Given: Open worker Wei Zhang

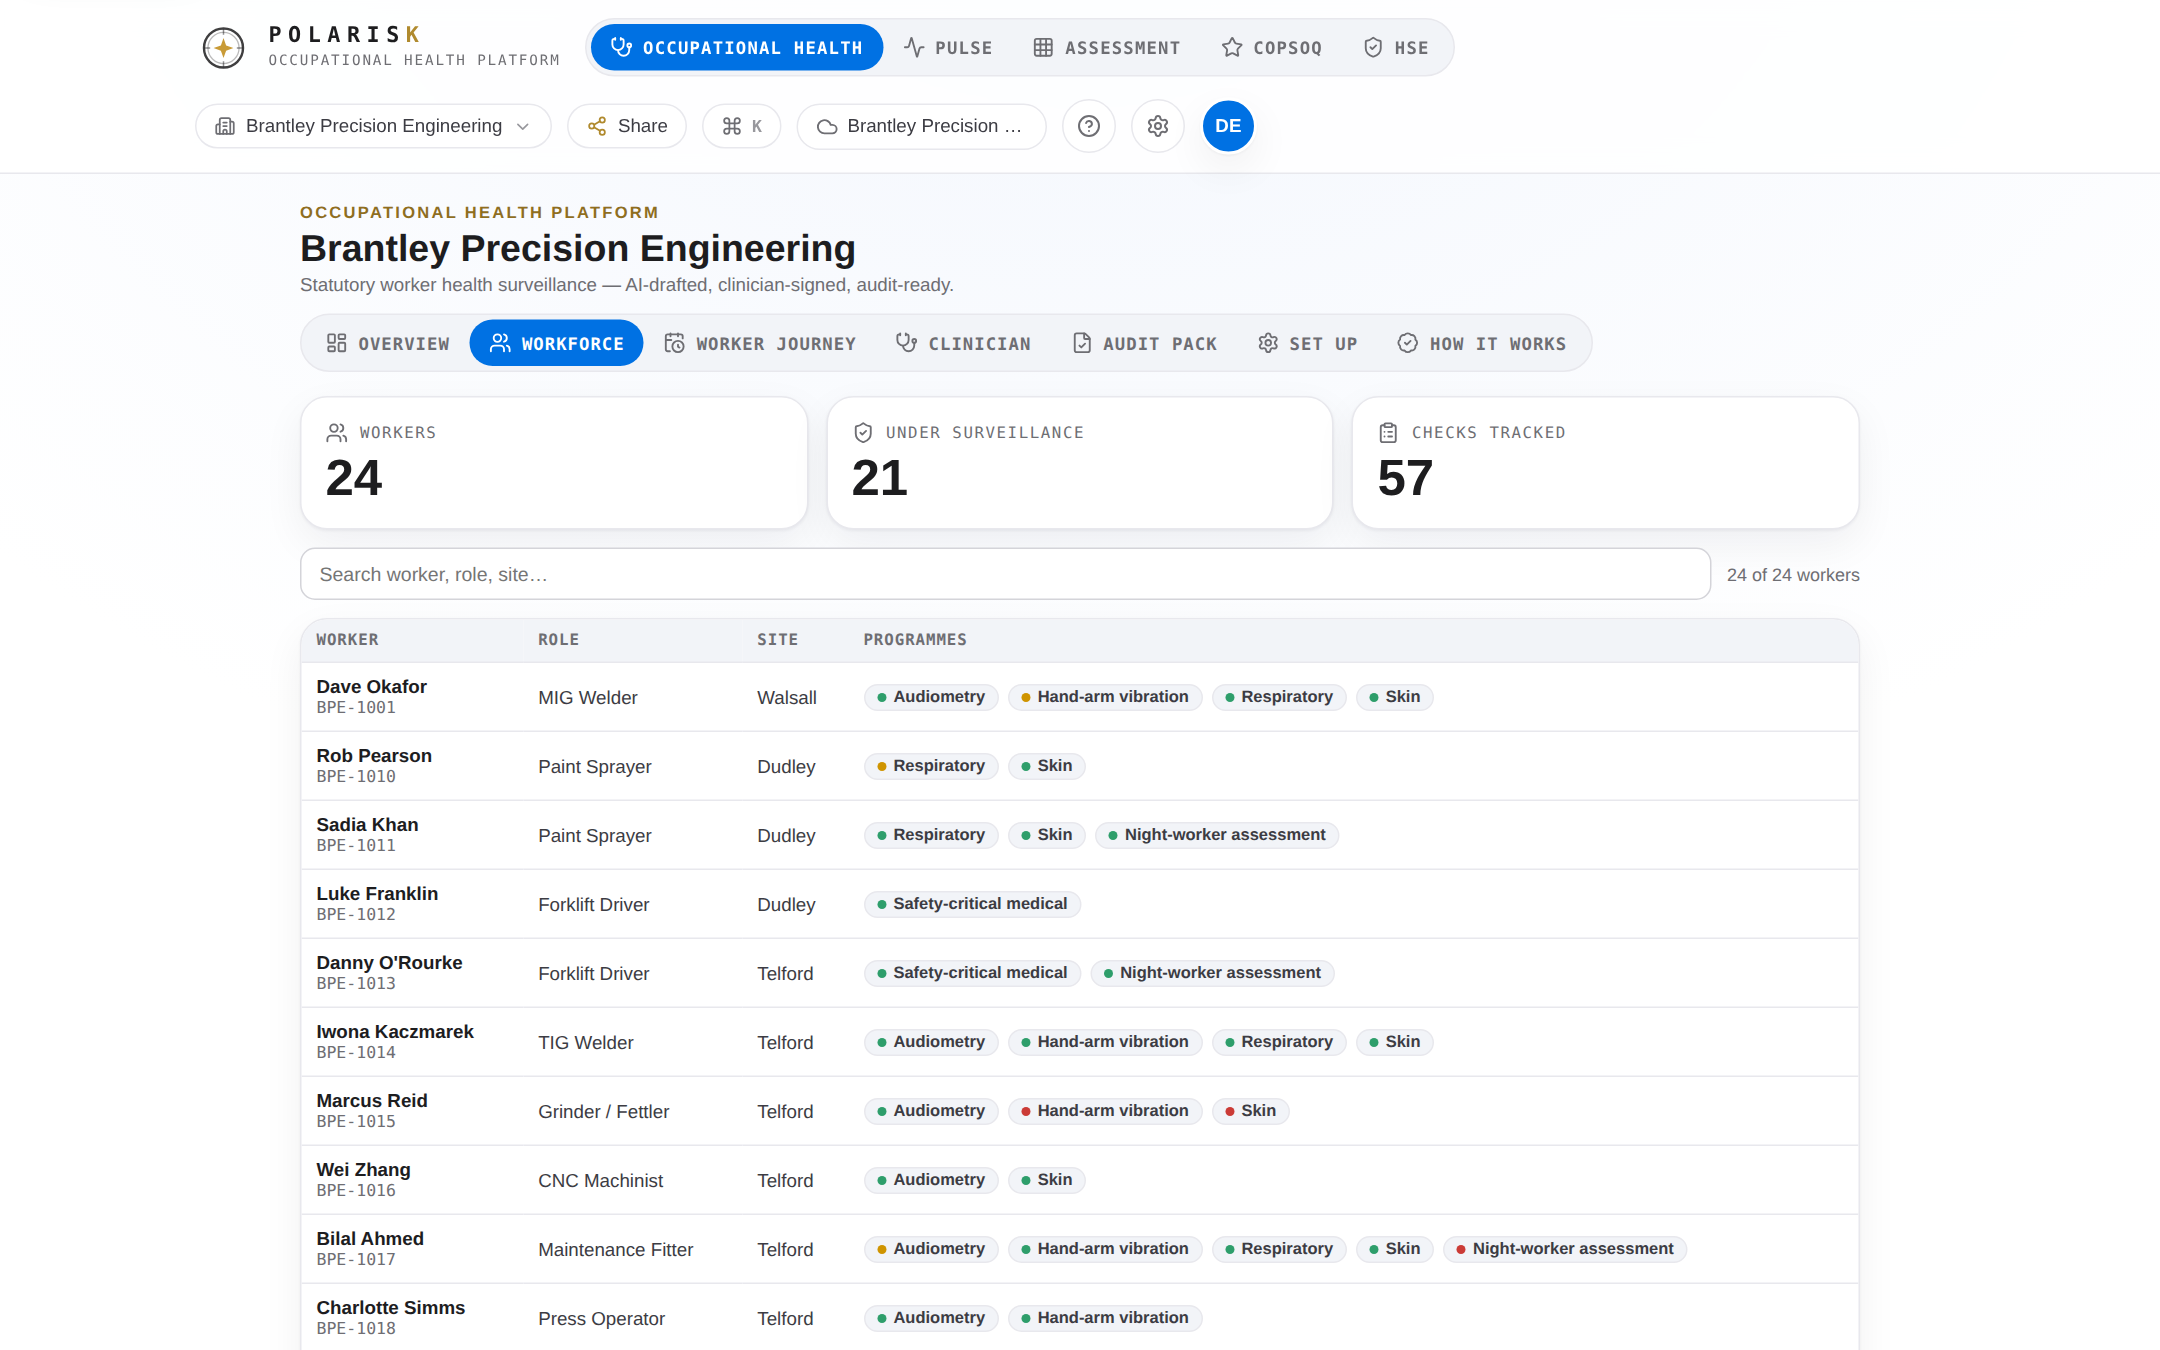Looking at the screenshot, I should [x=363, y=1169].
